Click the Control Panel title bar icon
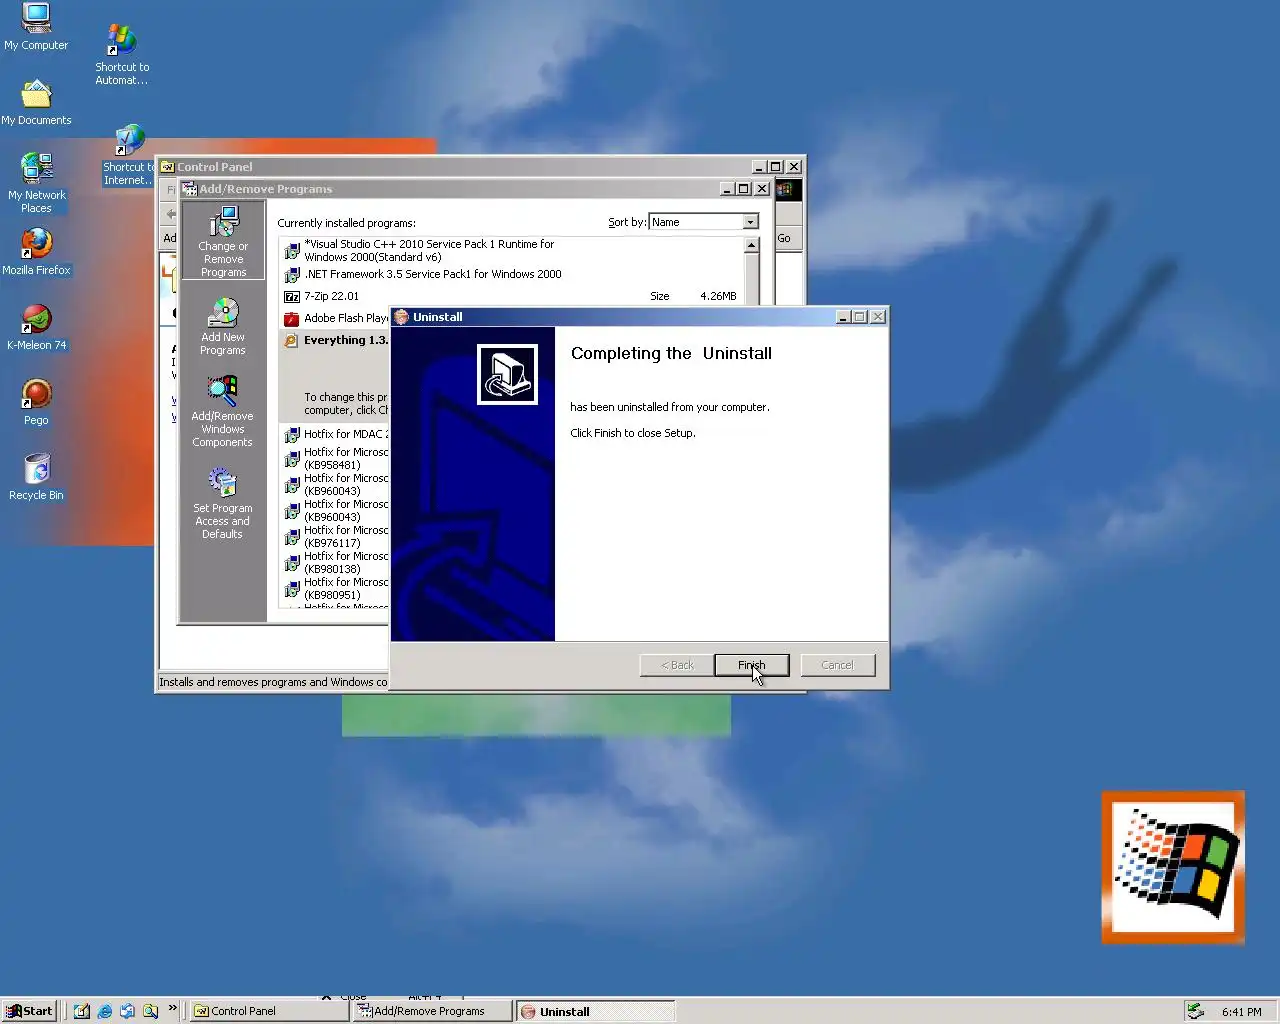The height and width of the screenshot is (1024, 1280). [x=168, y=167]
